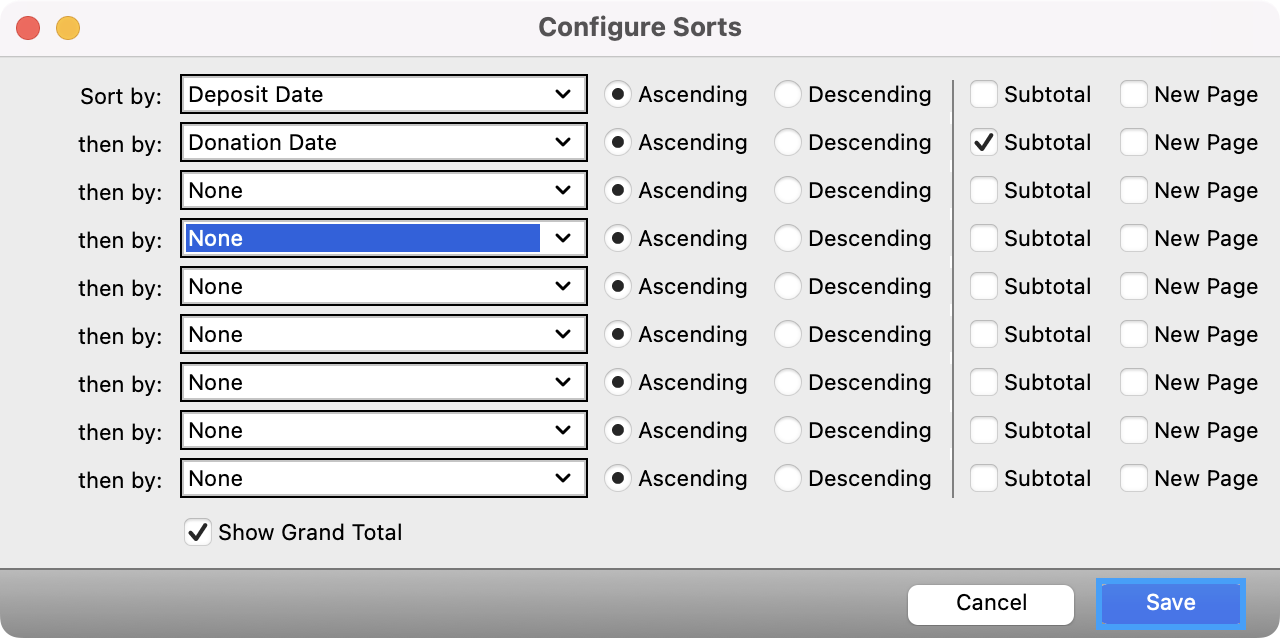Select Descending for the Deposit Date sort

[788, 95]
